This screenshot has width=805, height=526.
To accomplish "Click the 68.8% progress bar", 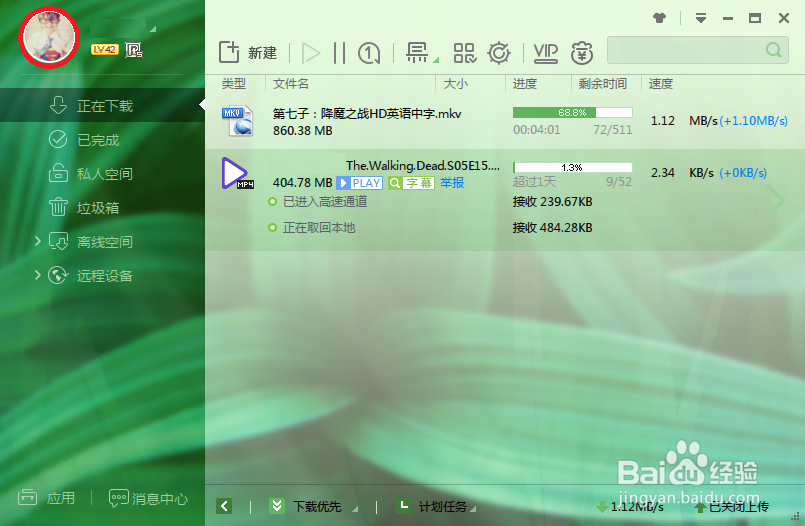I will pyautogui.click(x=572, y=112).
